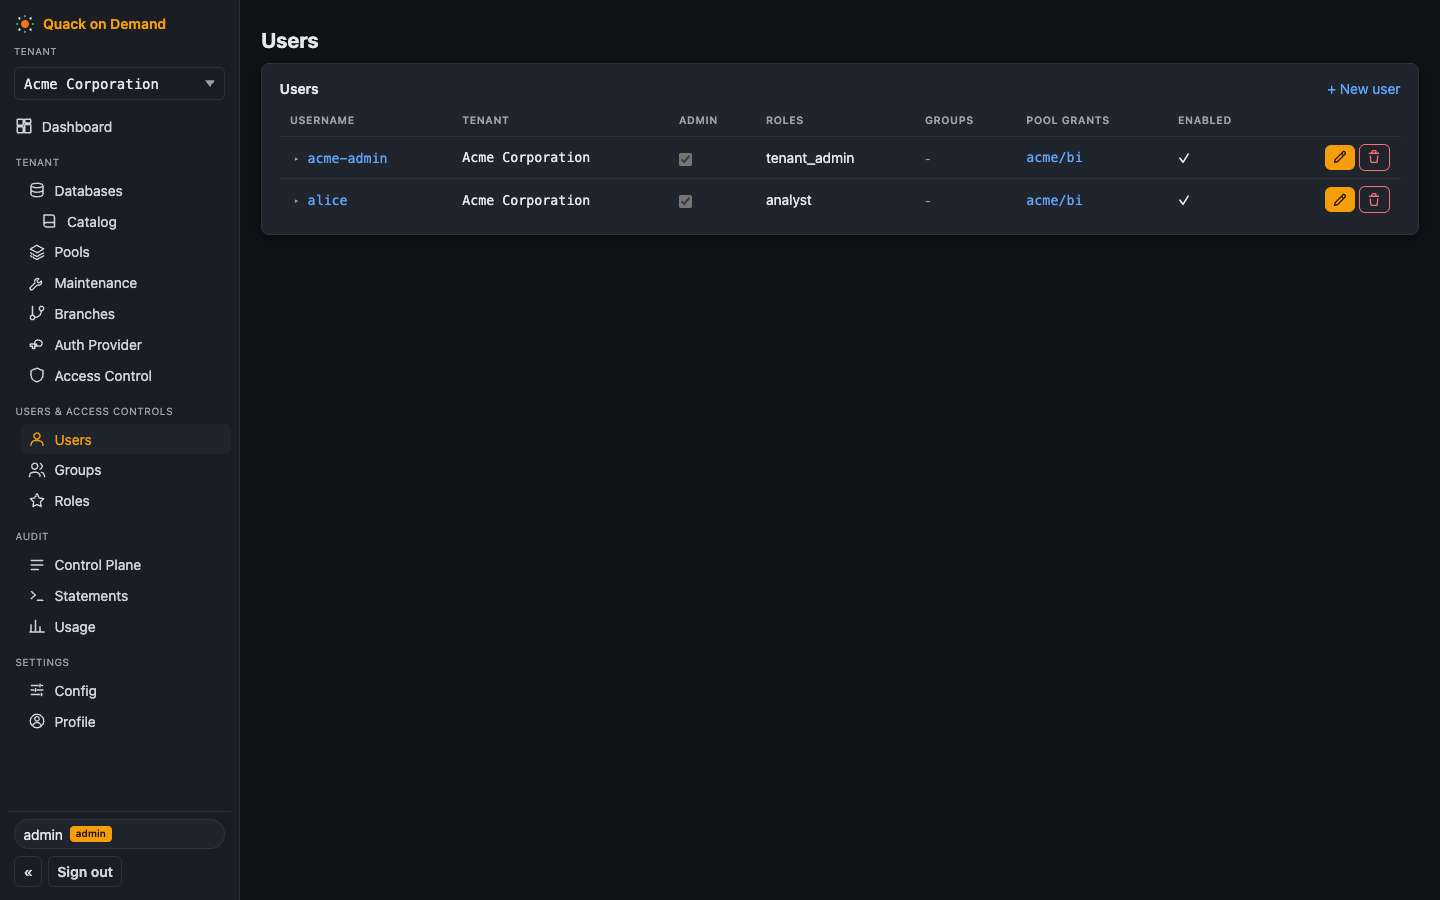Click the Usage bar chart icon

[37, 626]
